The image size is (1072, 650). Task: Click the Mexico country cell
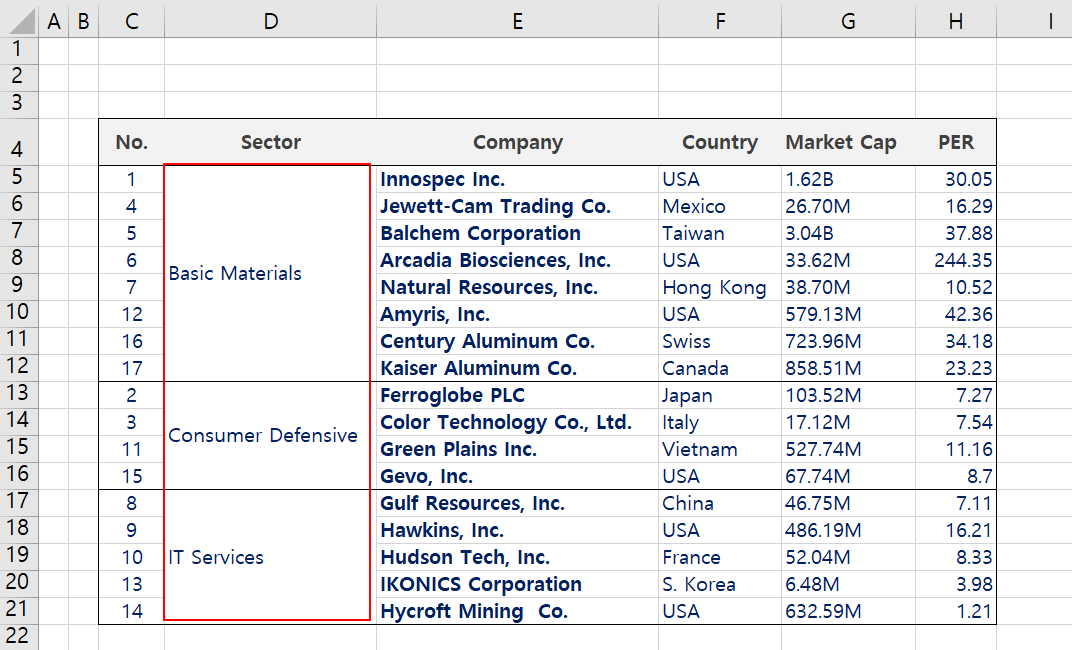pos(720,206)
